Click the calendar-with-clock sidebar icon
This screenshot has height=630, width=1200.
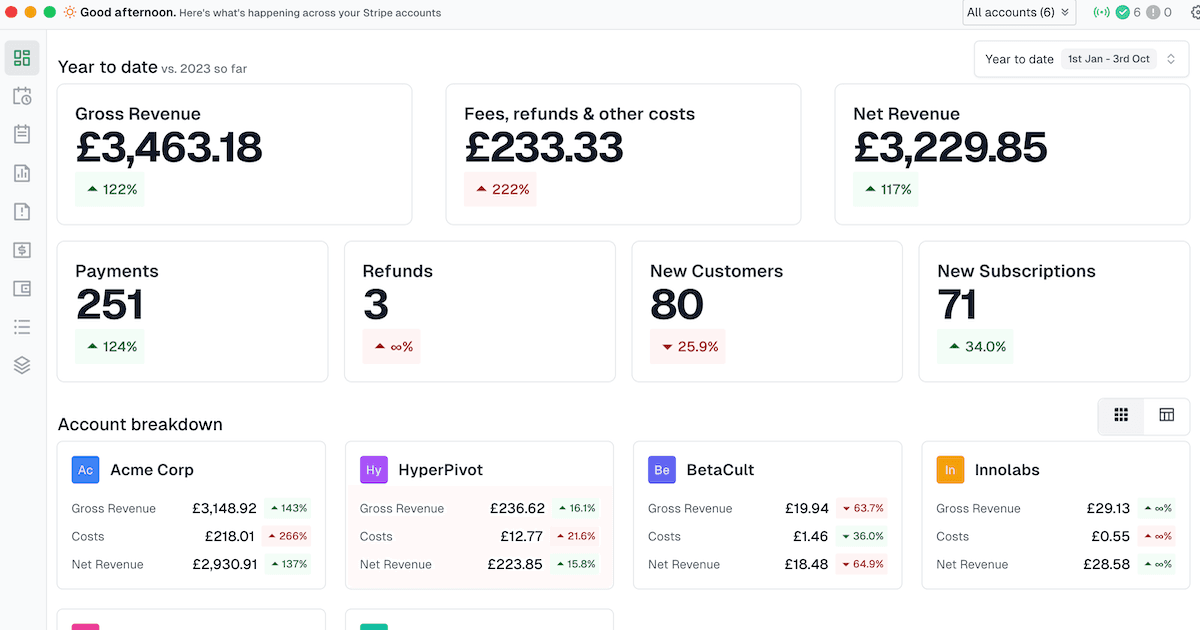click(x=22, y=96)
